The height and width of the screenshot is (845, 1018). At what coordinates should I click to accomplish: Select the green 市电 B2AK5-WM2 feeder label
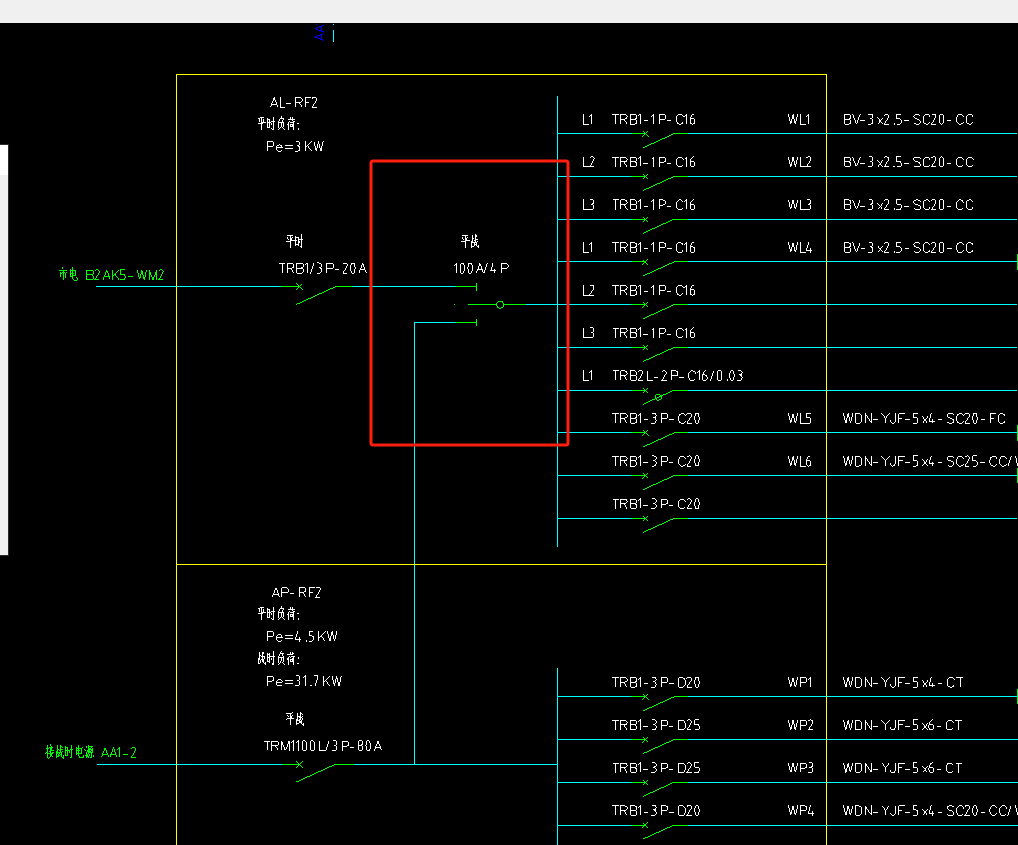[x=111, y=275]
